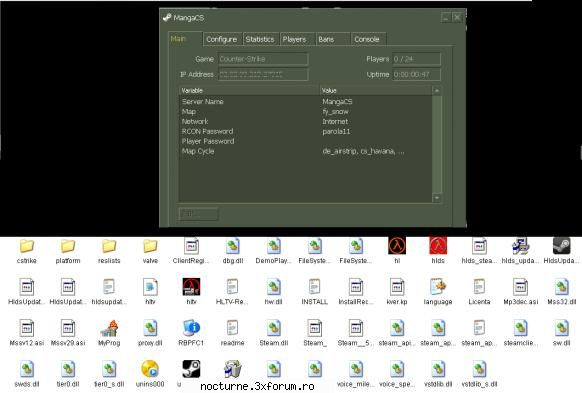Select the Player Password row

click(305, 141)
